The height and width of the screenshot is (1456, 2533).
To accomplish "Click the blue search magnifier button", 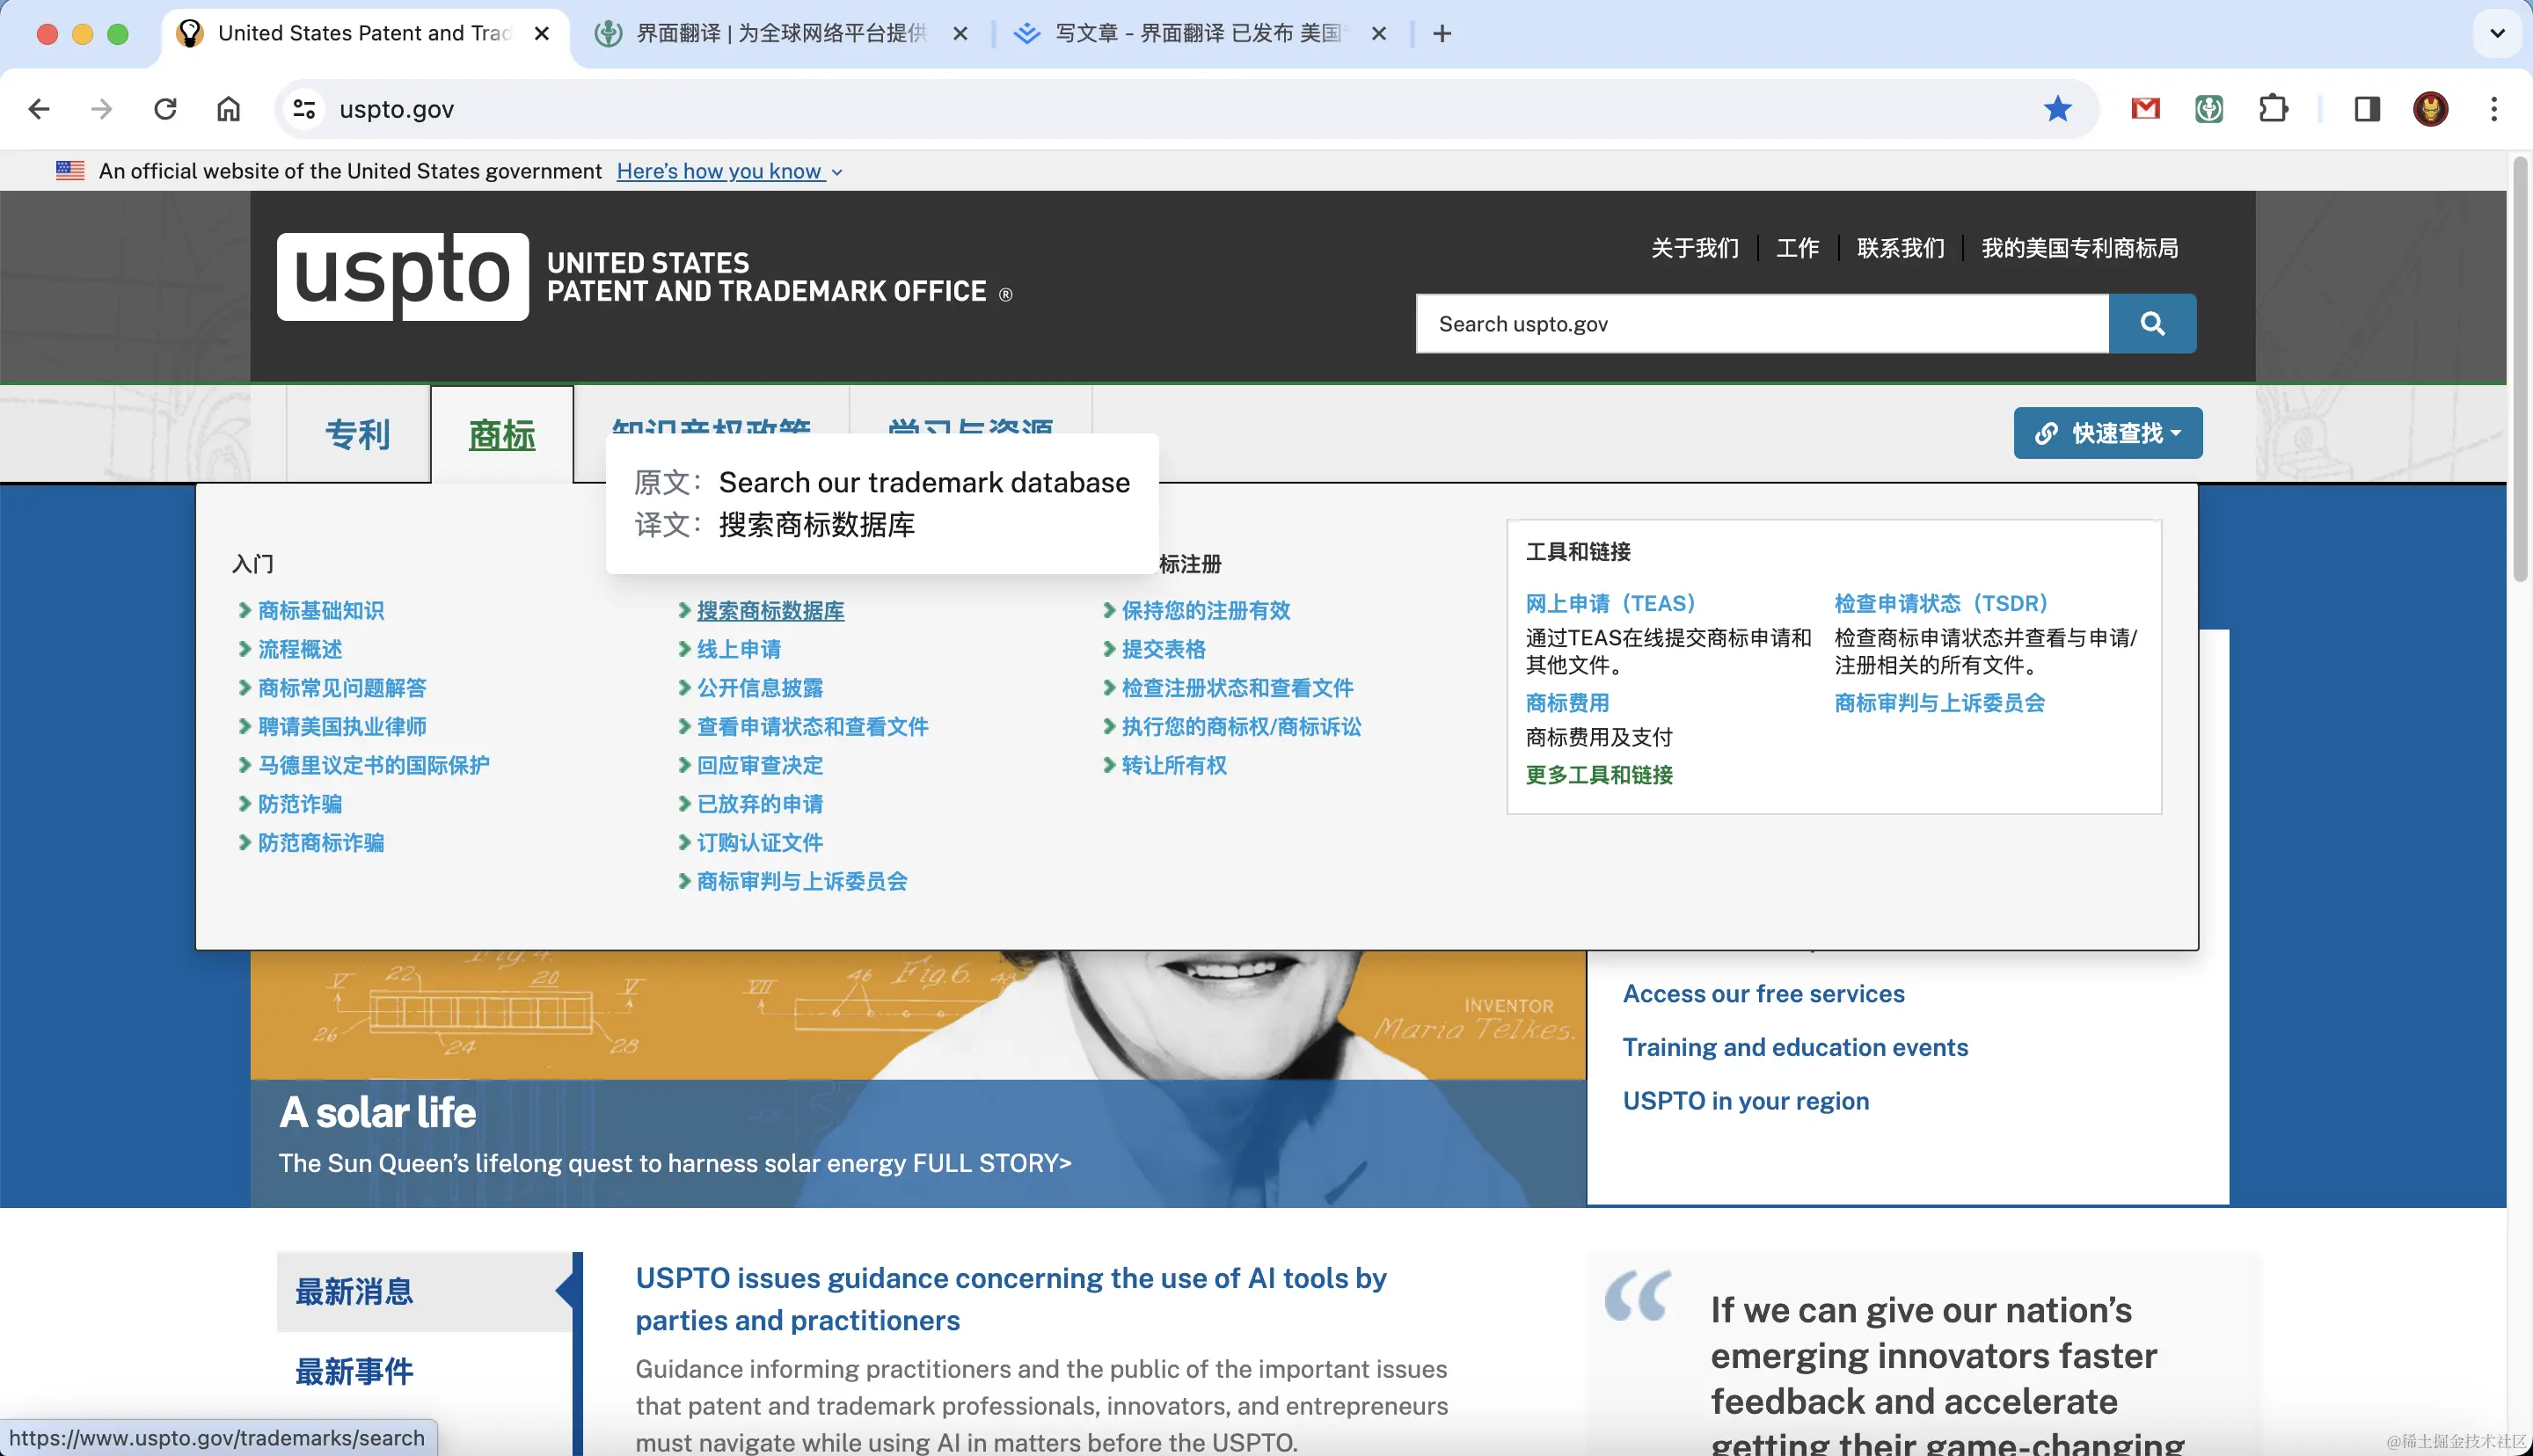I will tap(2152, 323).
